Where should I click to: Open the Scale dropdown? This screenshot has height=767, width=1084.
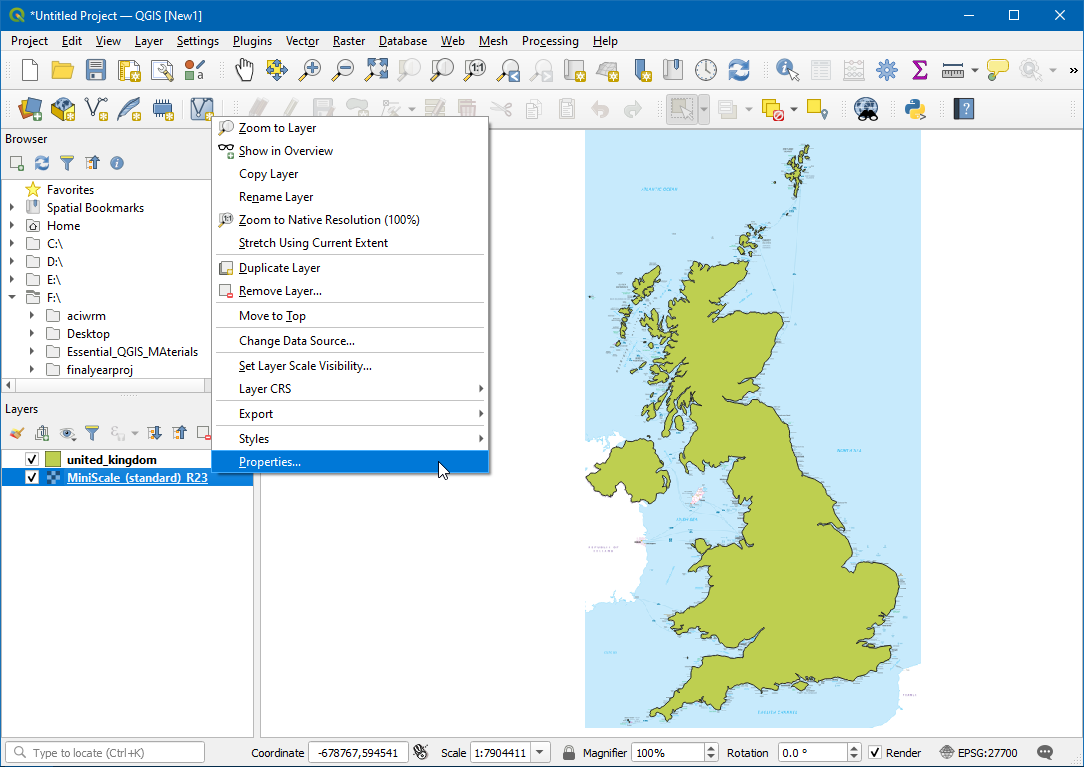(541, 753)
